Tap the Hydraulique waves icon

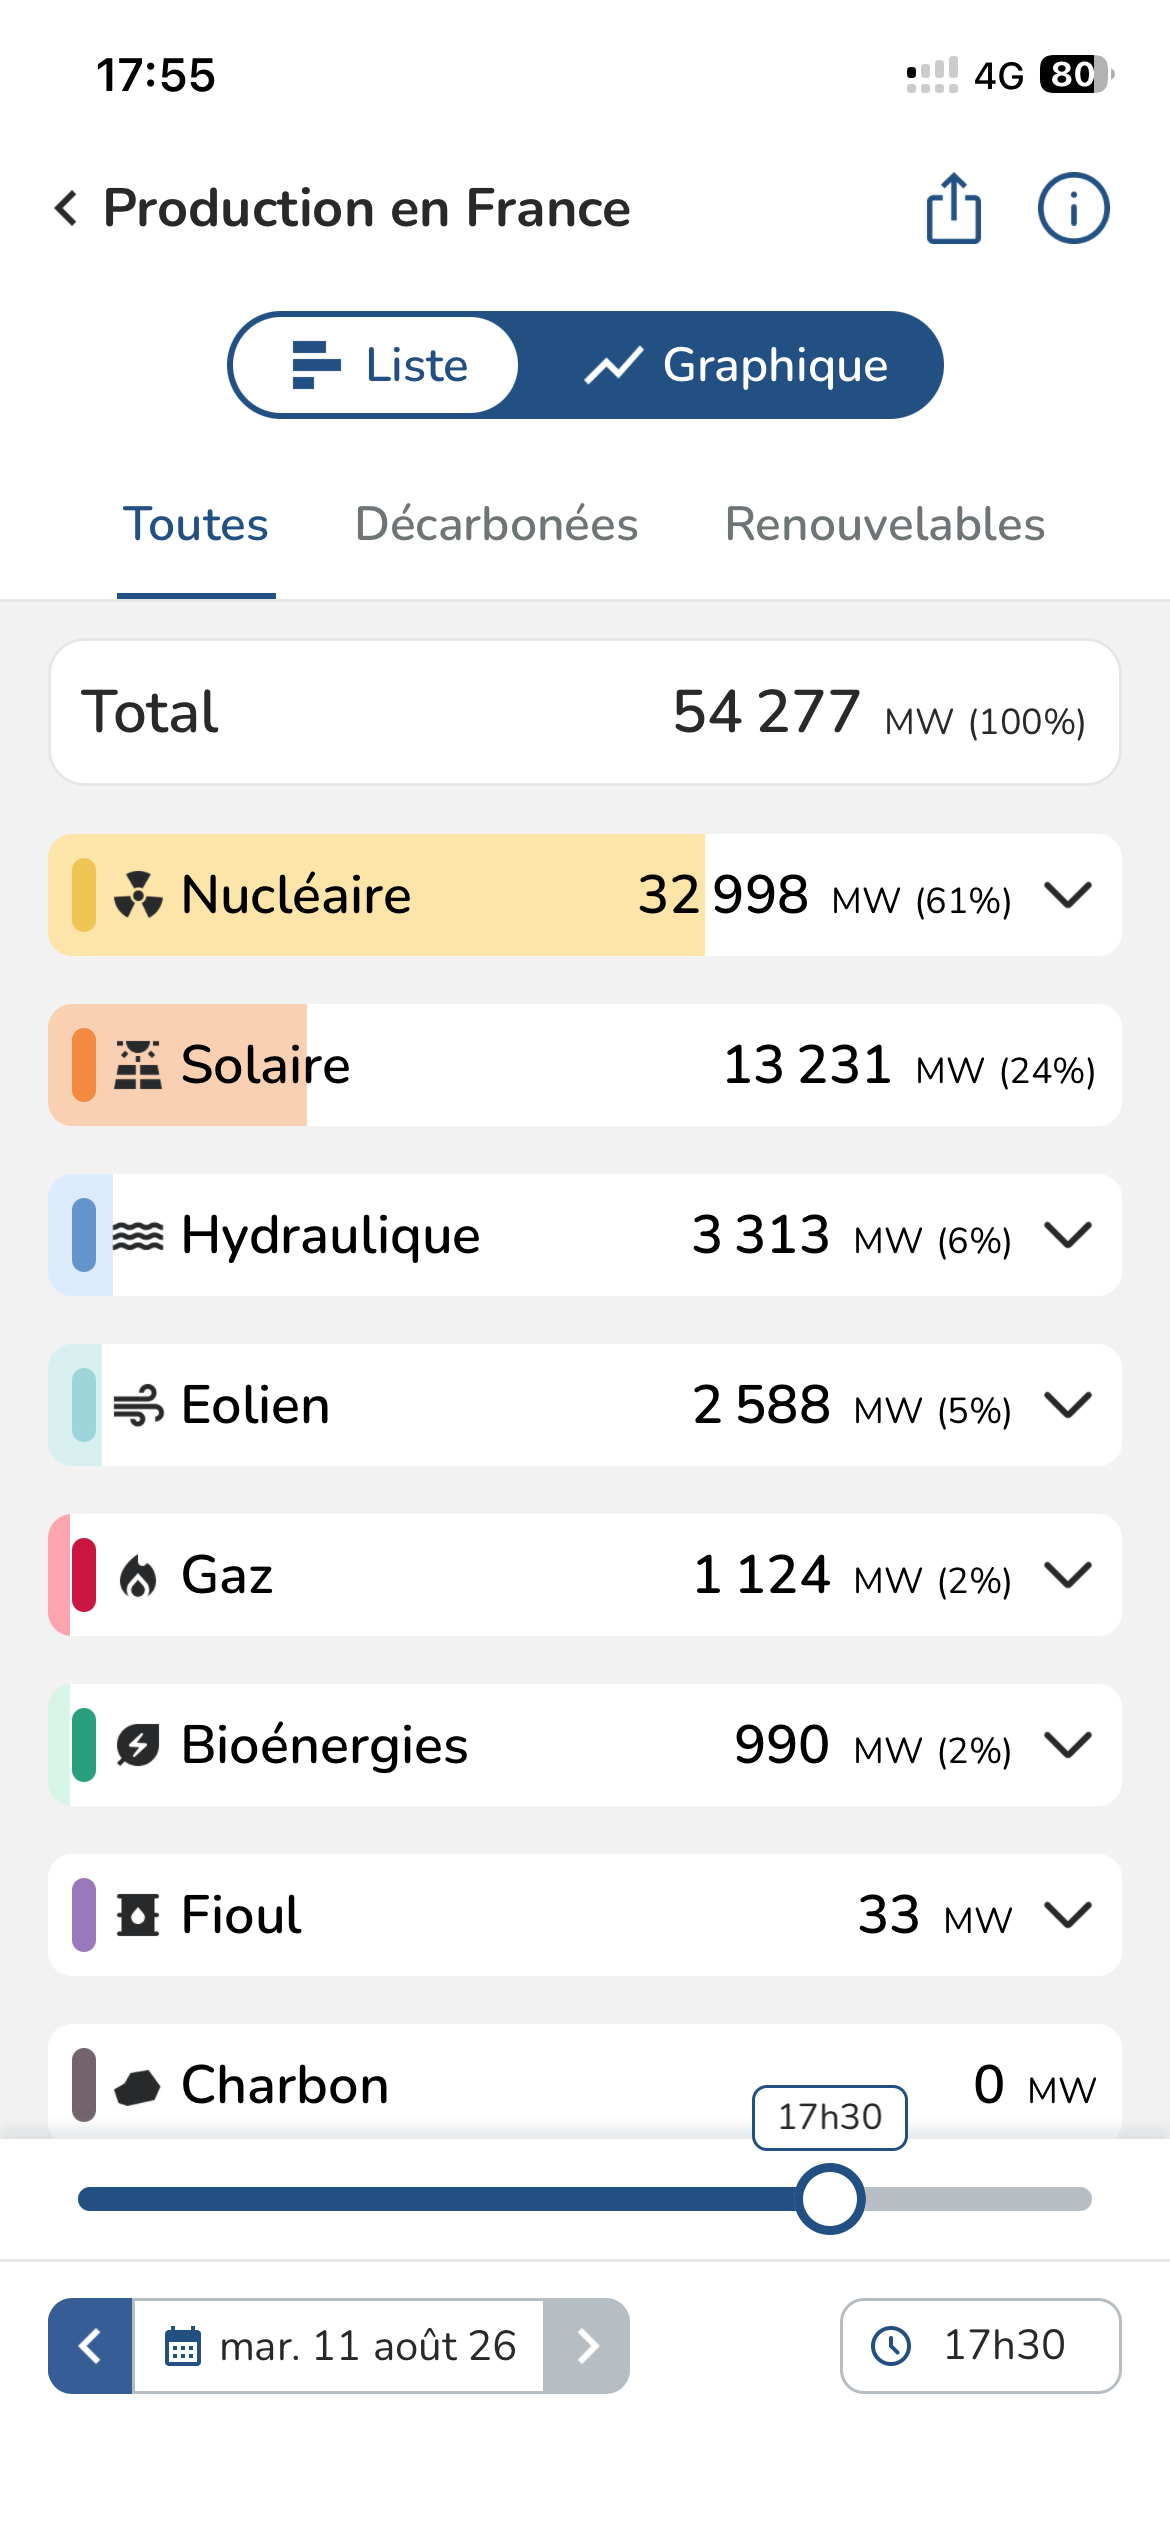138,1236
